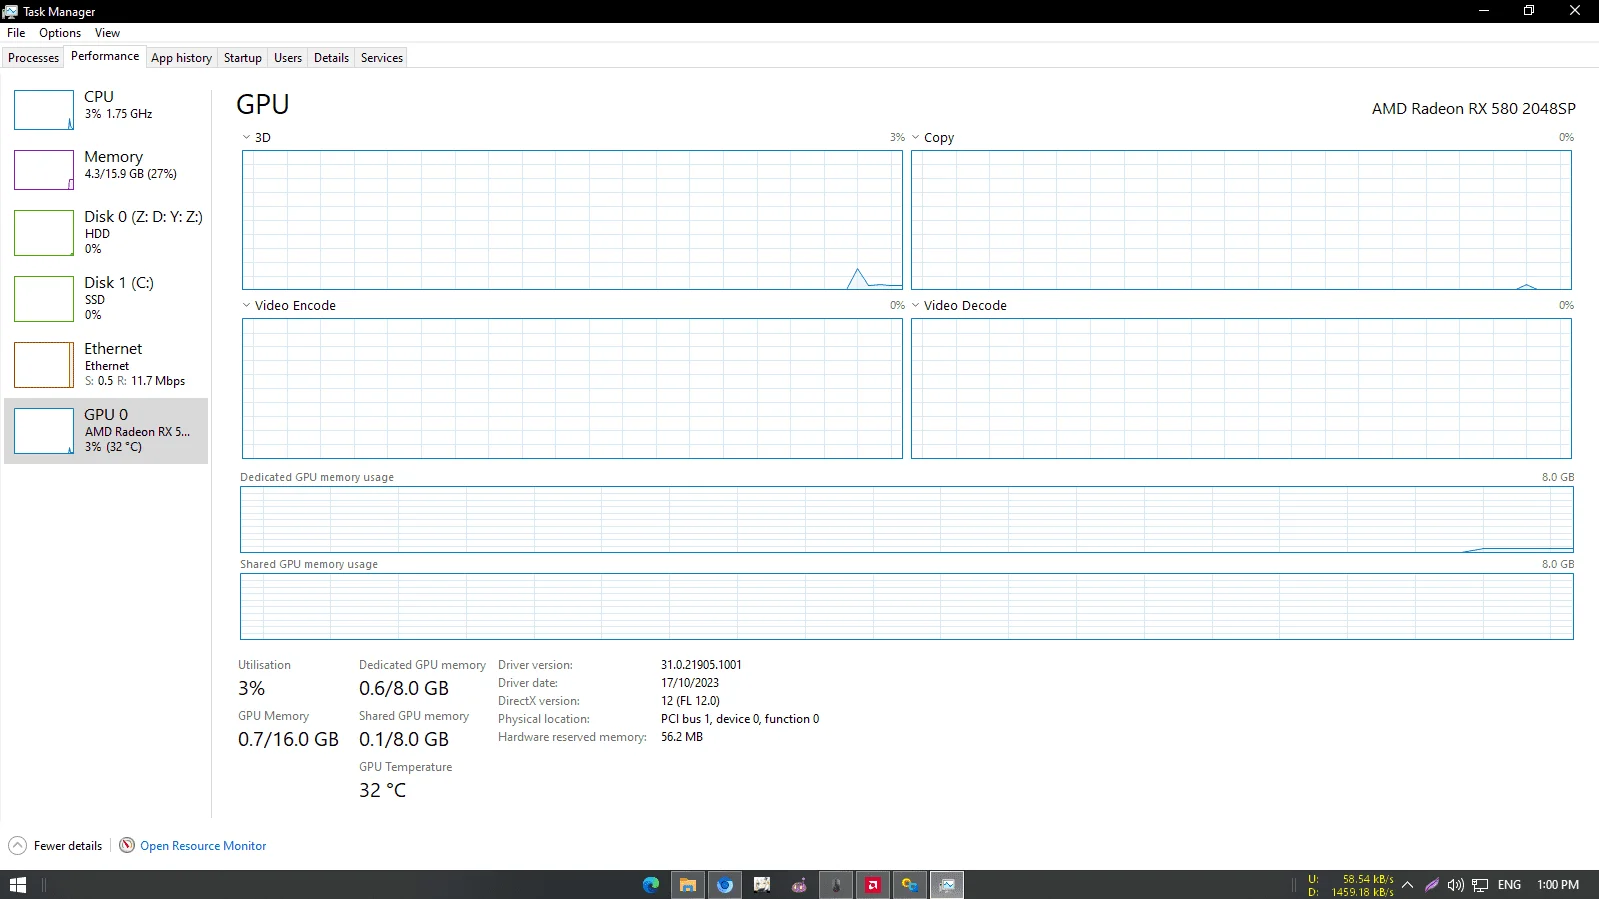Screen dimensions: 1599x899
Task: Click the DirectX version 12 (FL 12.0) value
Action: [x=690, y=701]
